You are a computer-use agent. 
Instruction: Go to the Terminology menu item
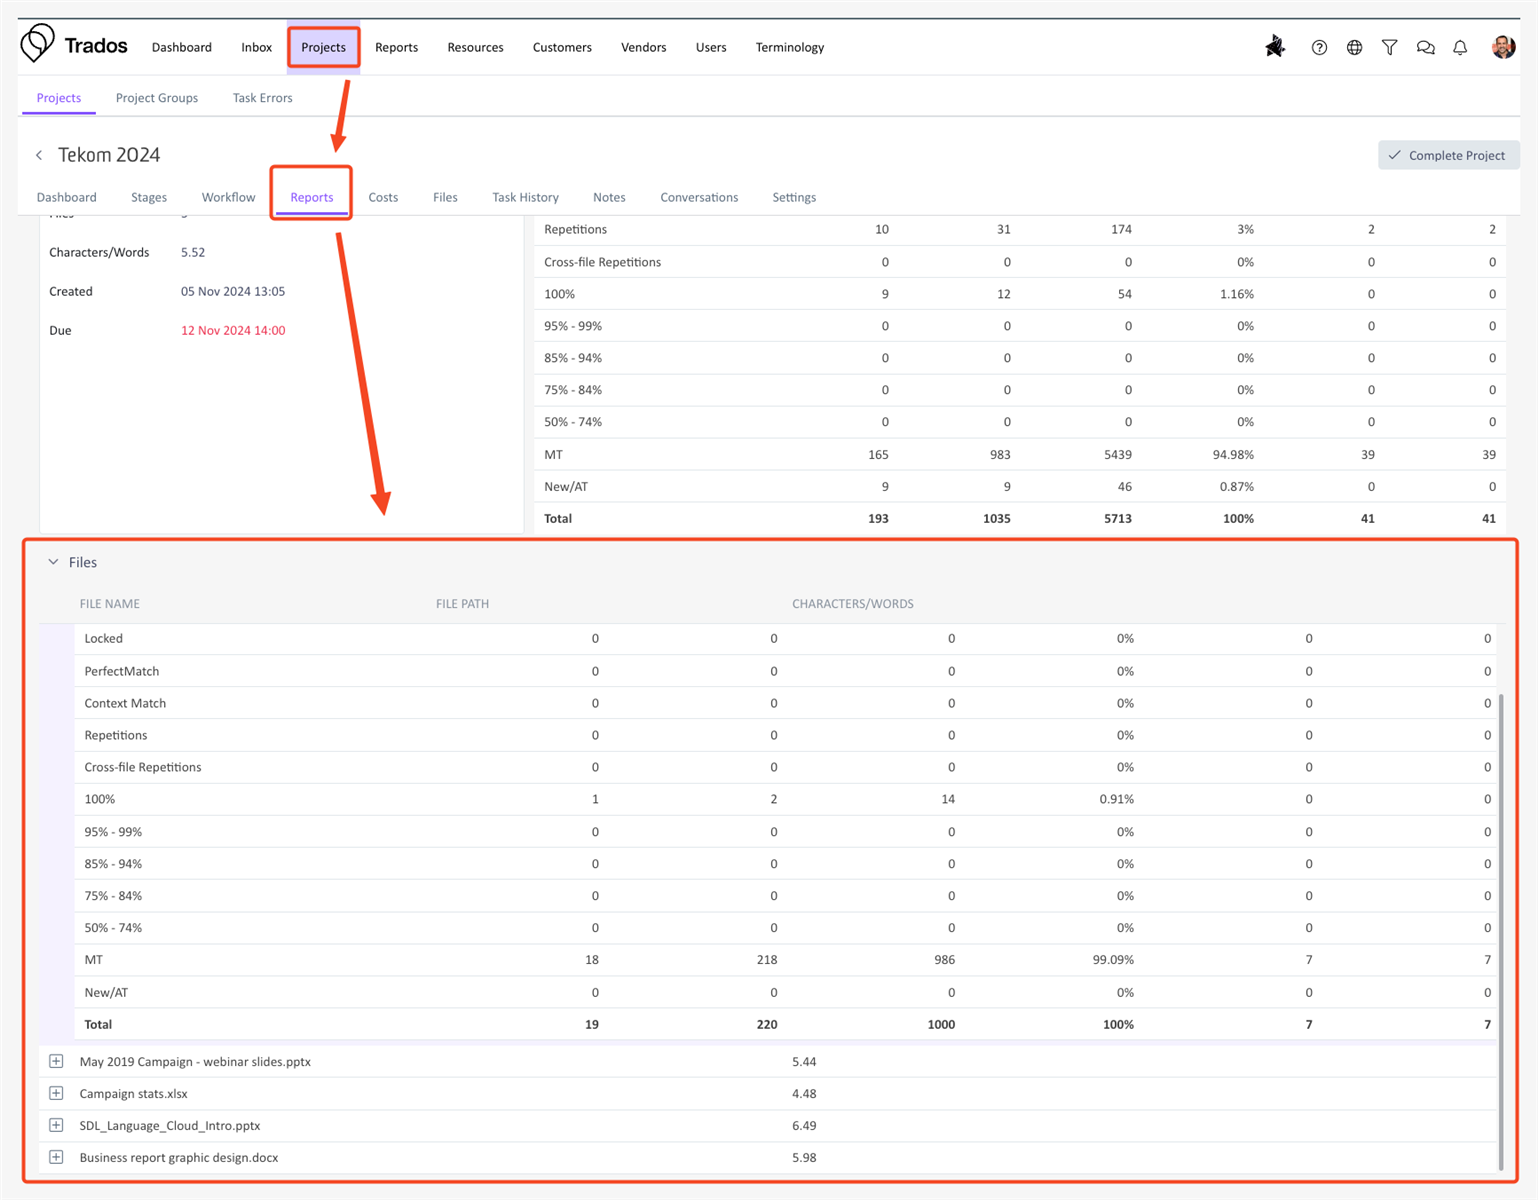tap(789, 47)
